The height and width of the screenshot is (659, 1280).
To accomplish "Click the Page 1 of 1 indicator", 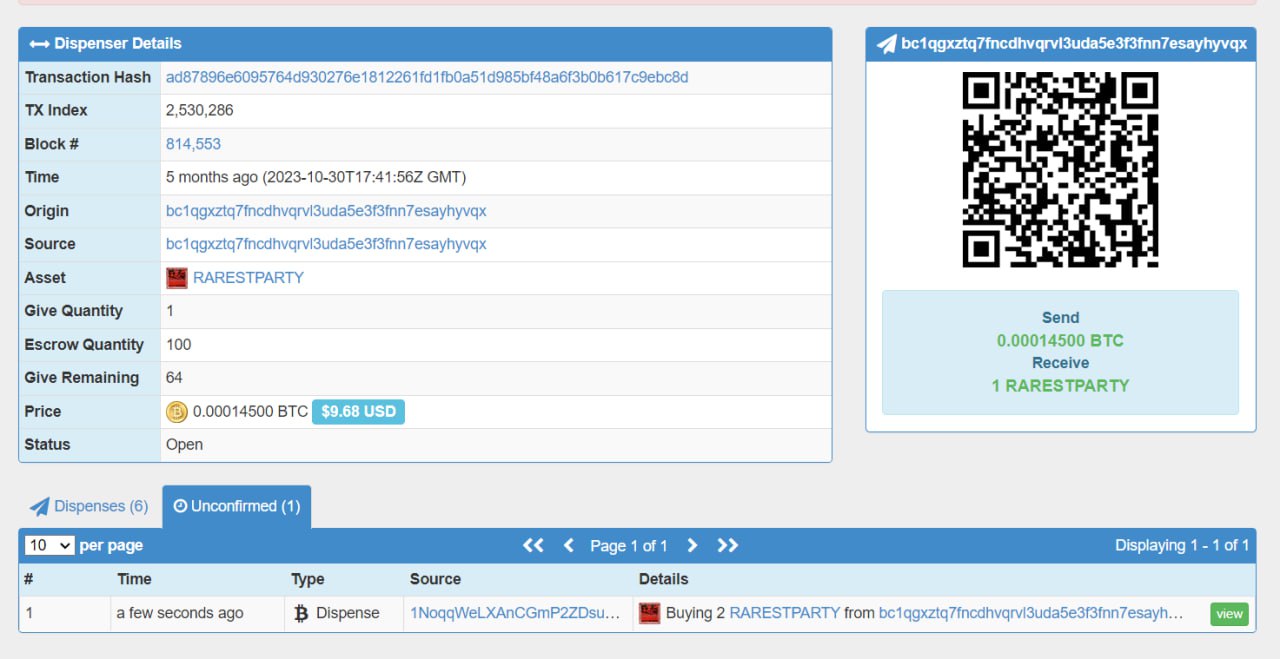I will (629, 546).
